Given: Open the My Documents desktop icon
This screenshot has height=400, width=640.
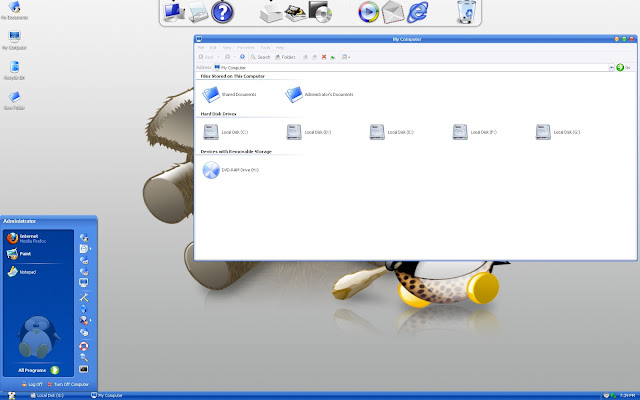Looking at the screenshot, I should point(14,10).
